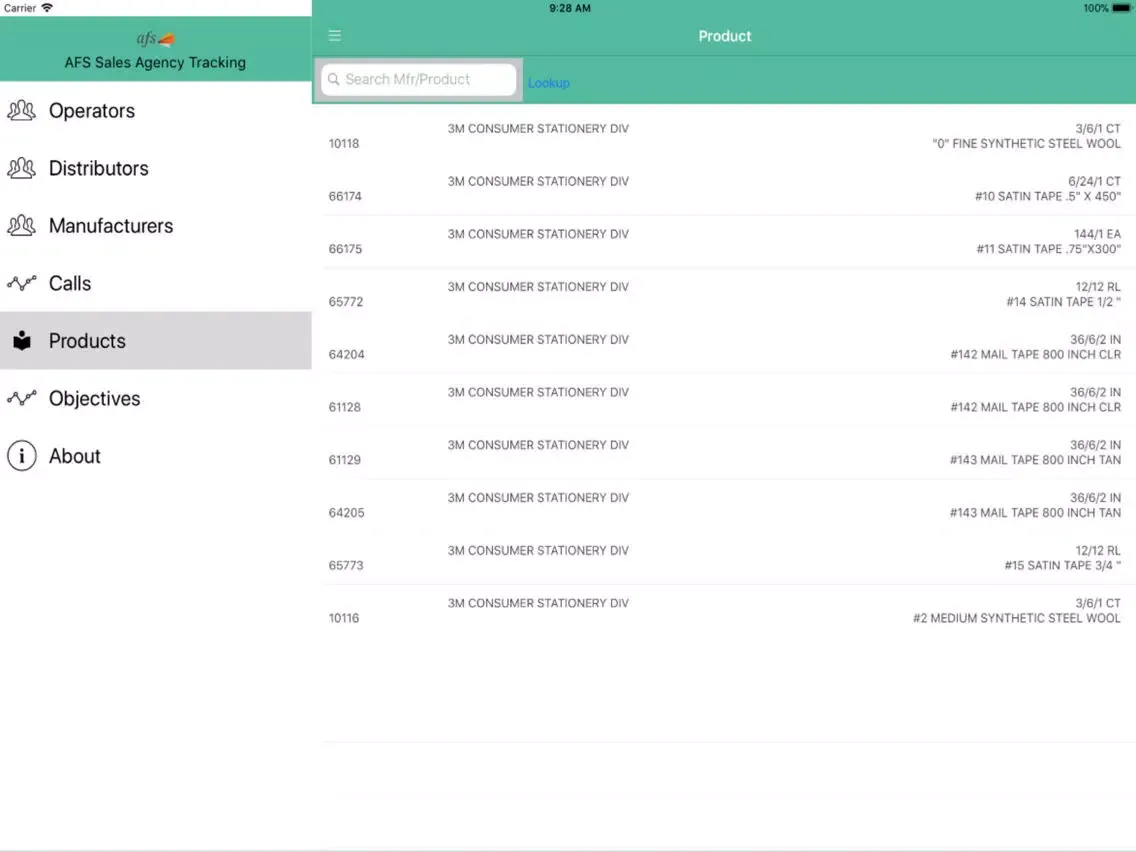This screenshot has height=852, width=1136.
Task: Click the Wi-Fi status icon
Action: coord(47,8)
